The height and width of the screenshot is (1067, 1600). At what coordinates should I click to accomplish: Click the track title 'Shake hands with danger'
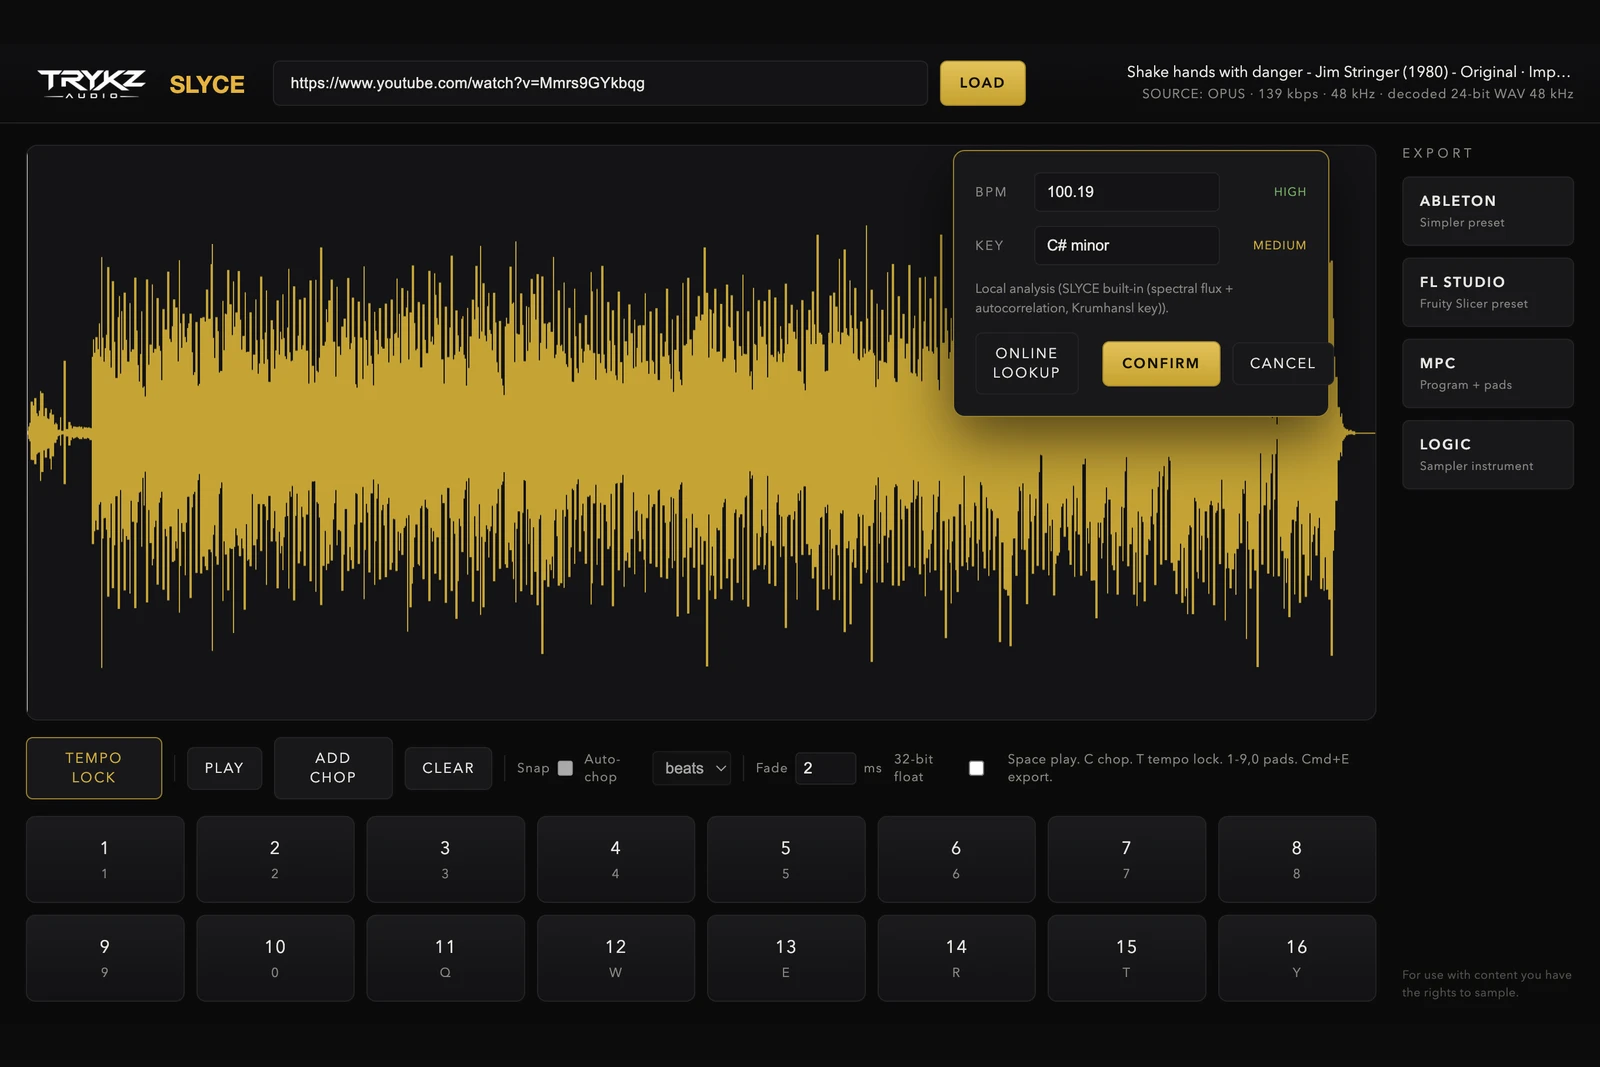1348,72
